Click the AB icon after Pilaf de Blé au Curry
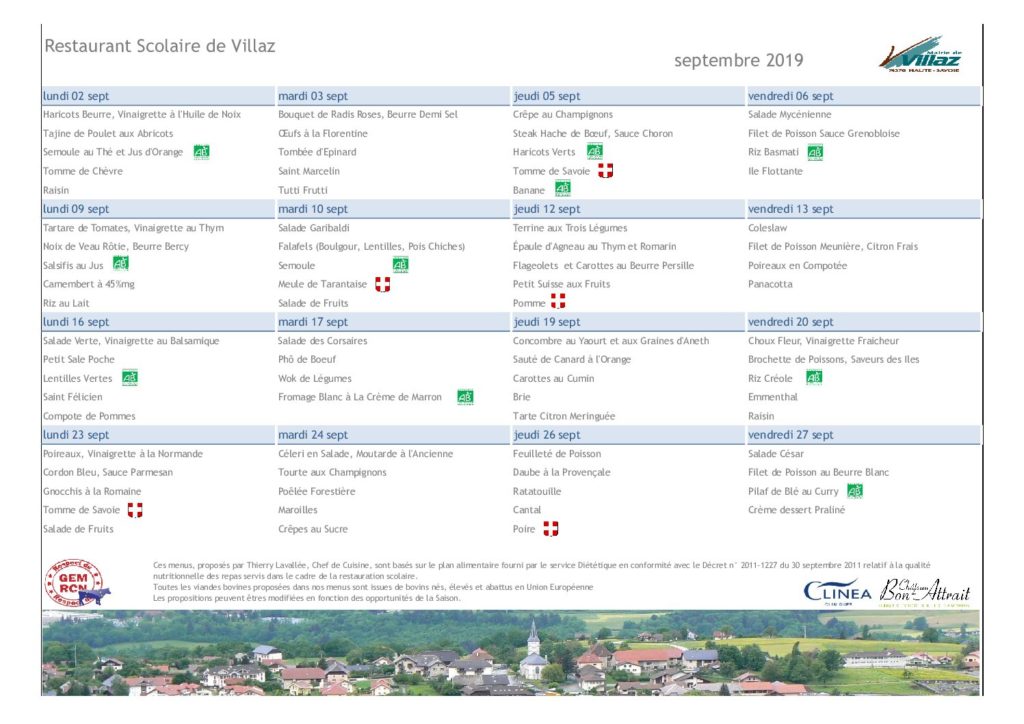 tap(854, 490)
